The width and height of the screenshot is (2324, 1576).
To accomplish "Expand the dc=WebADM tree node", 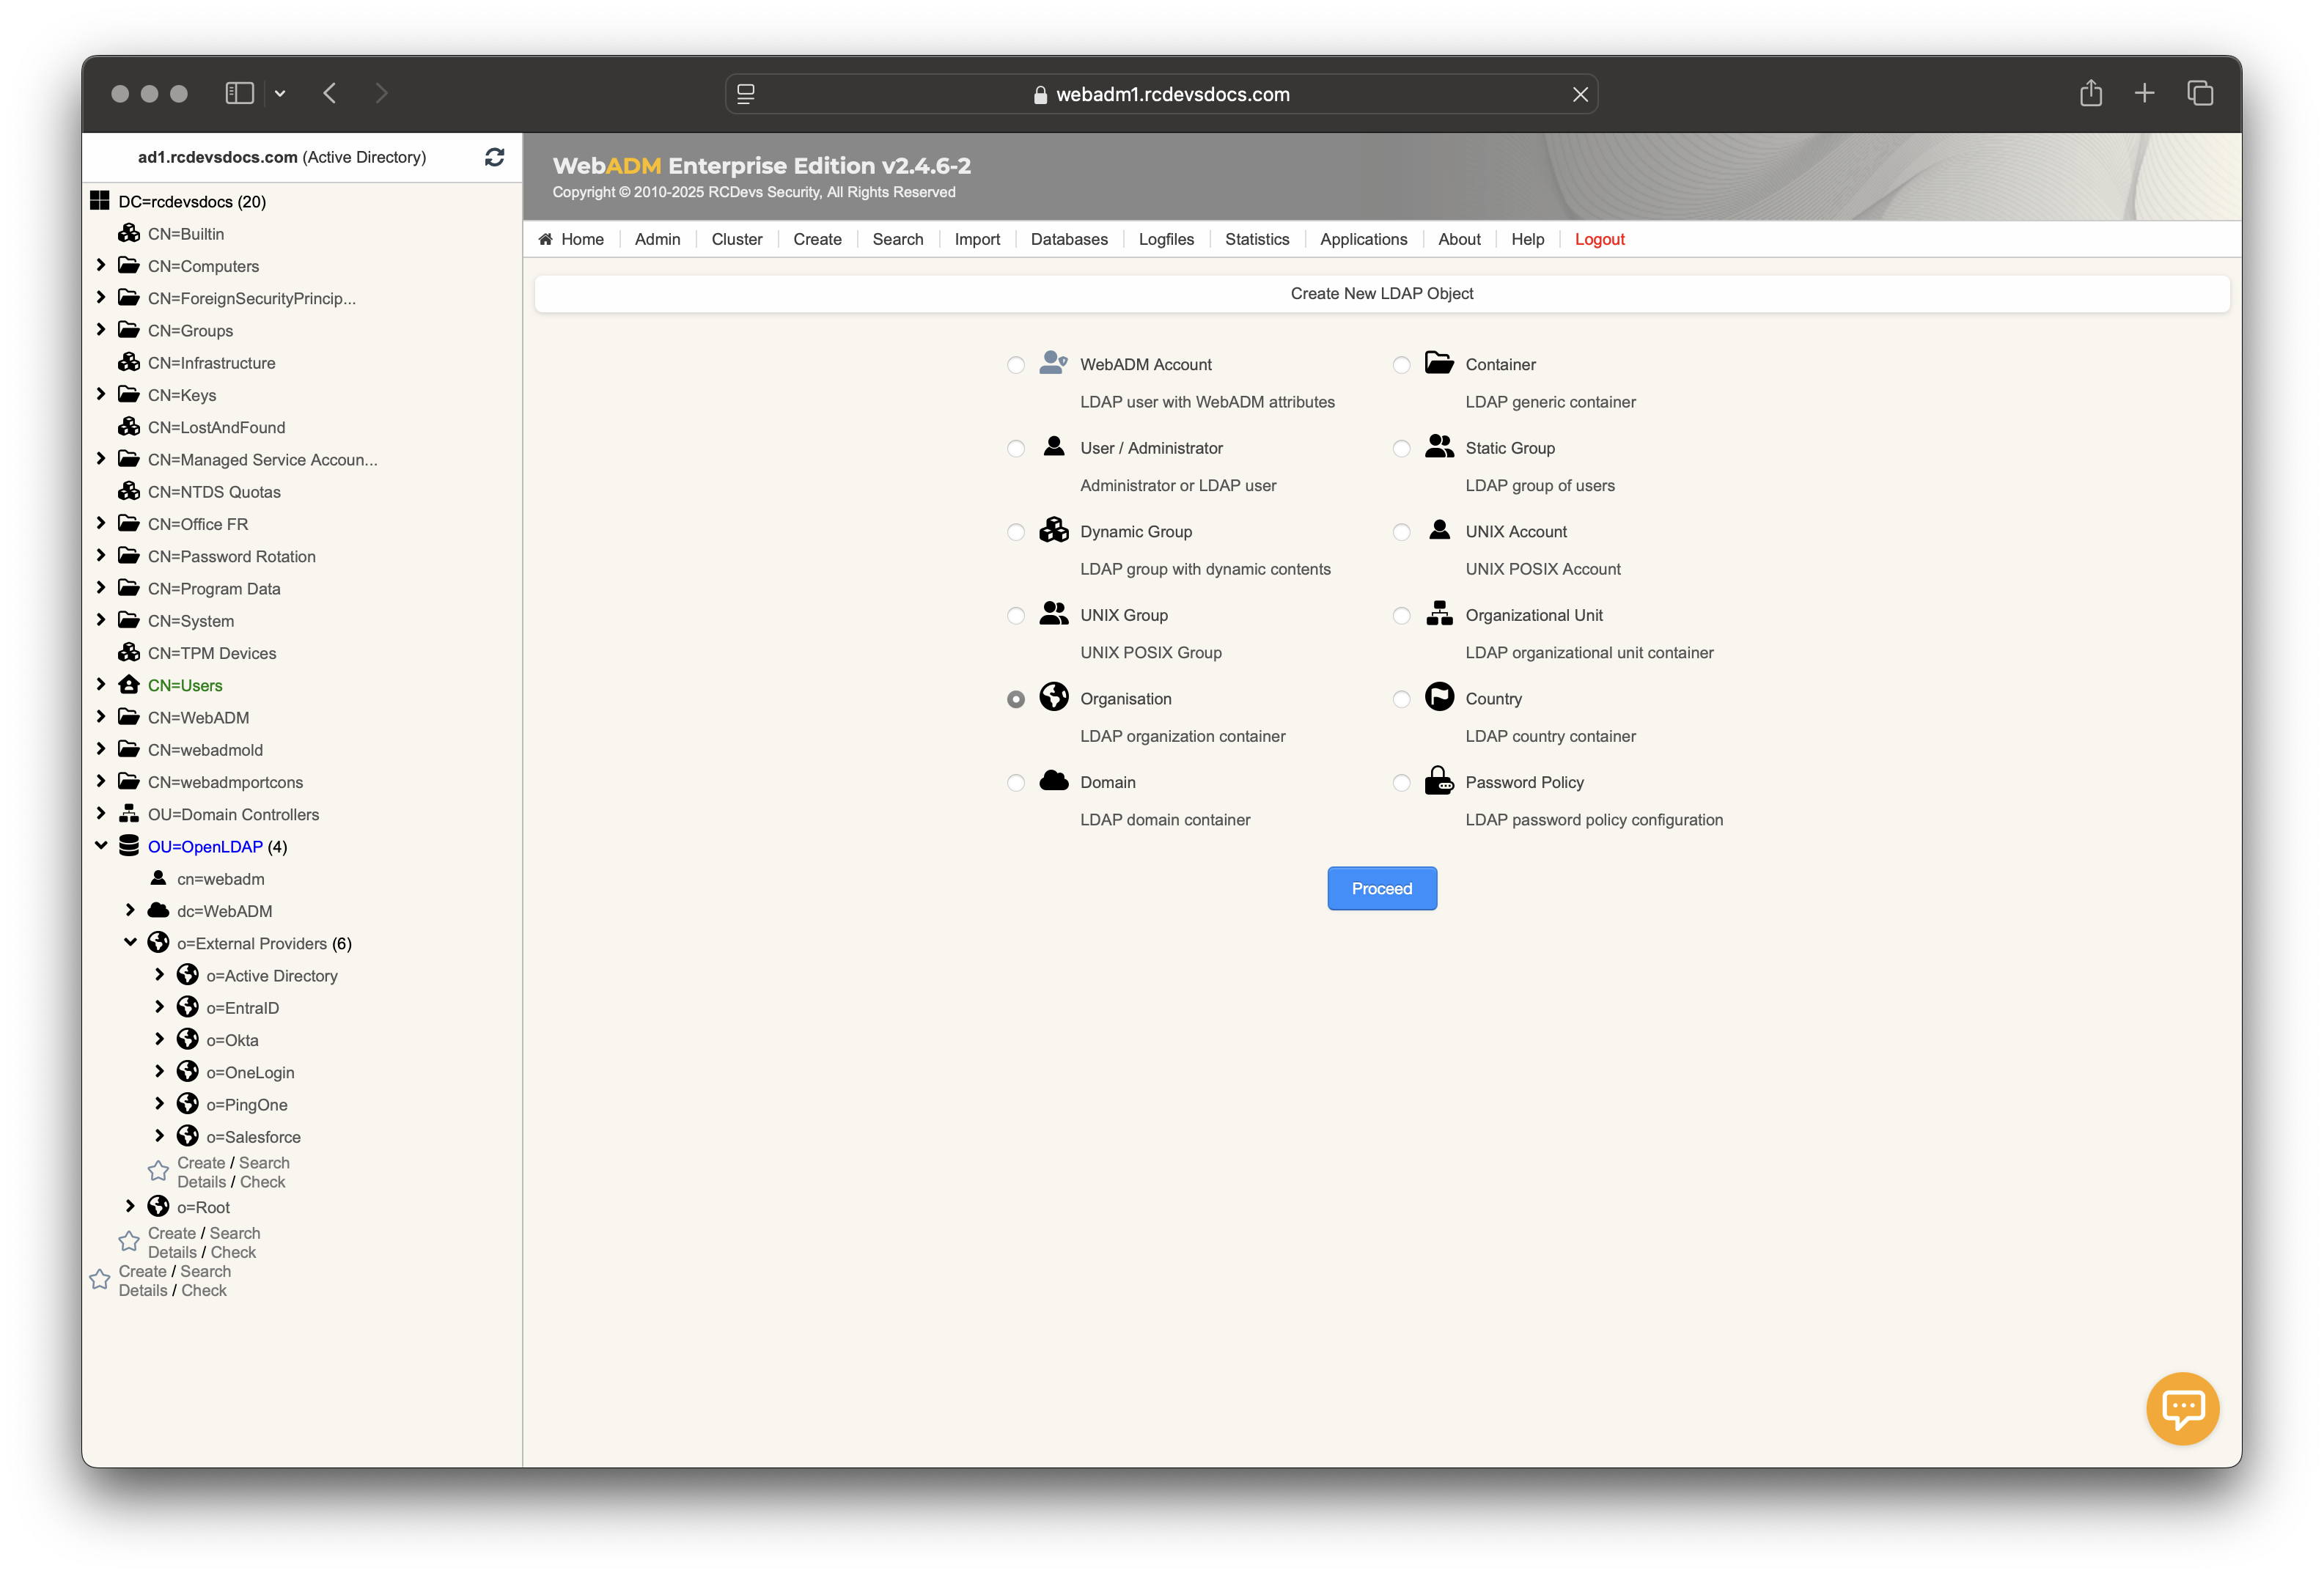I will pos(130,910).
